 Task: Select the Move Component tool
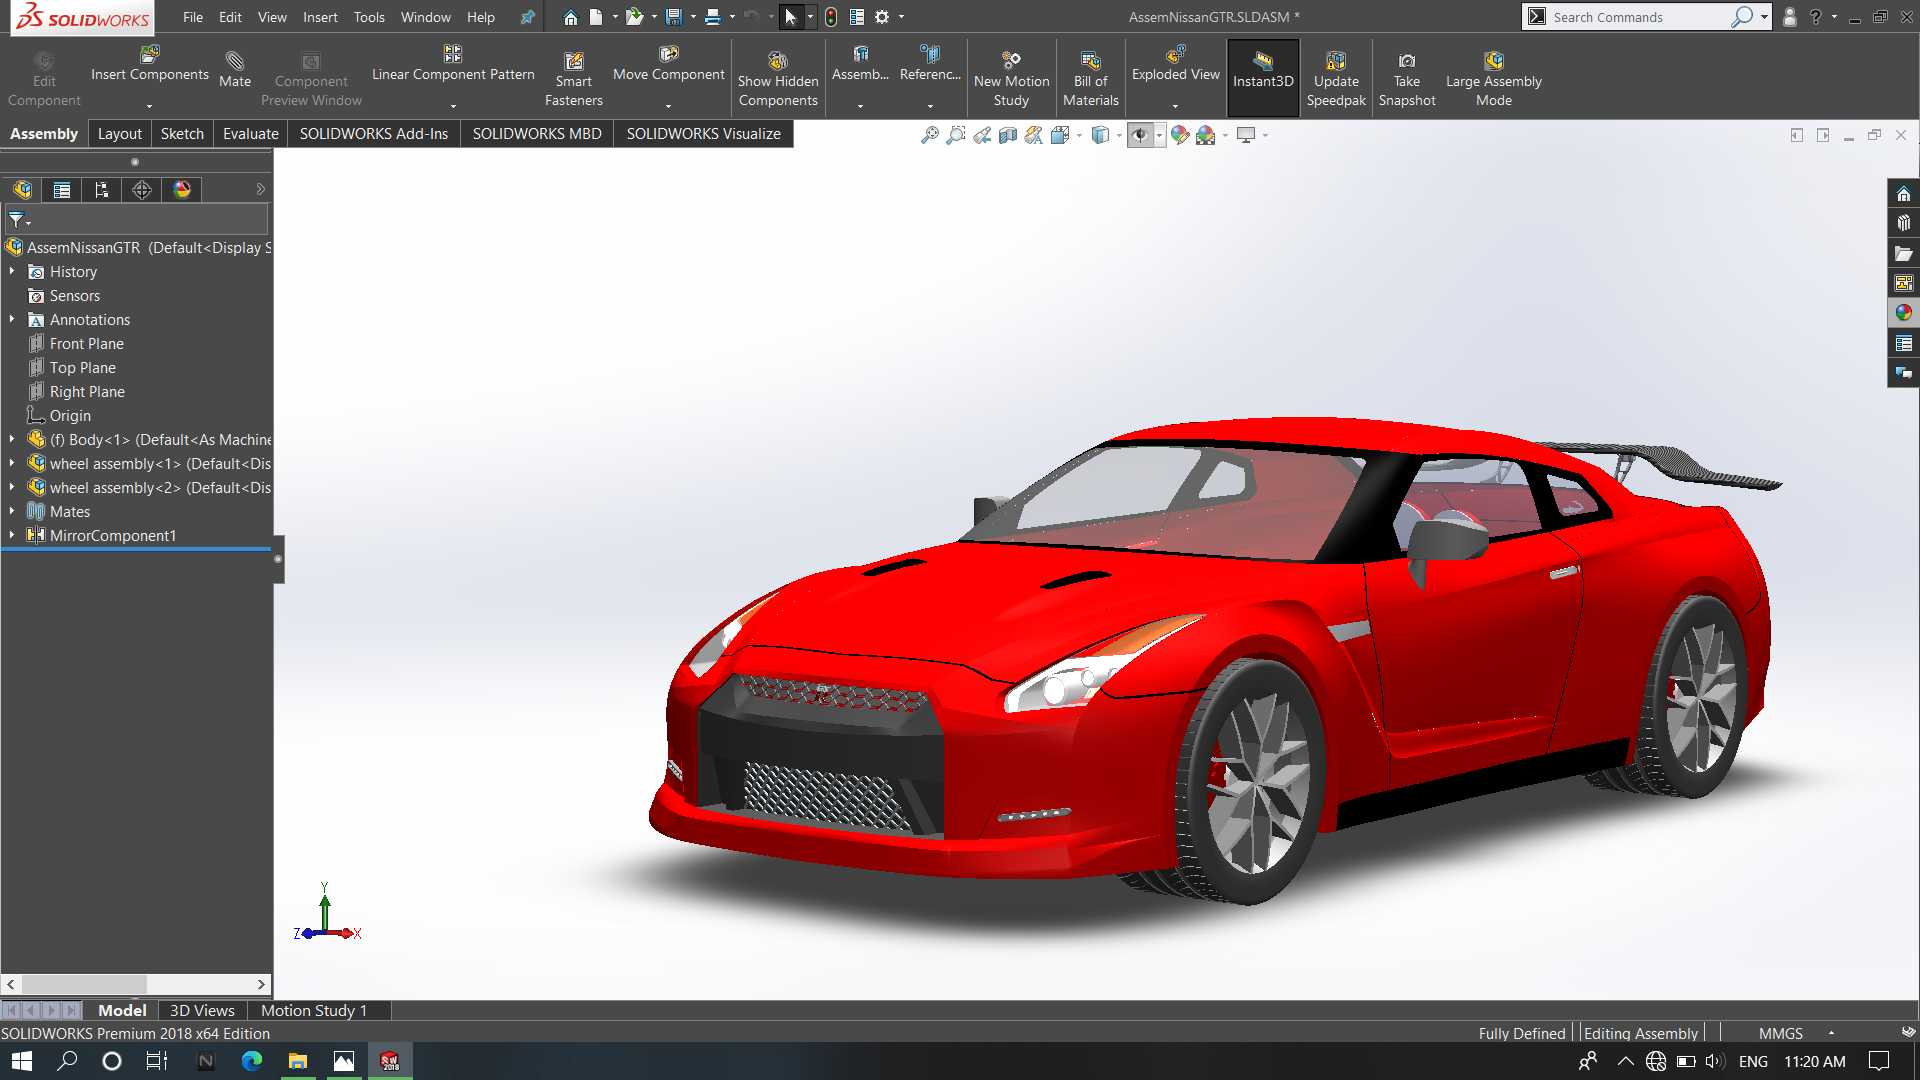coord(668,64)
